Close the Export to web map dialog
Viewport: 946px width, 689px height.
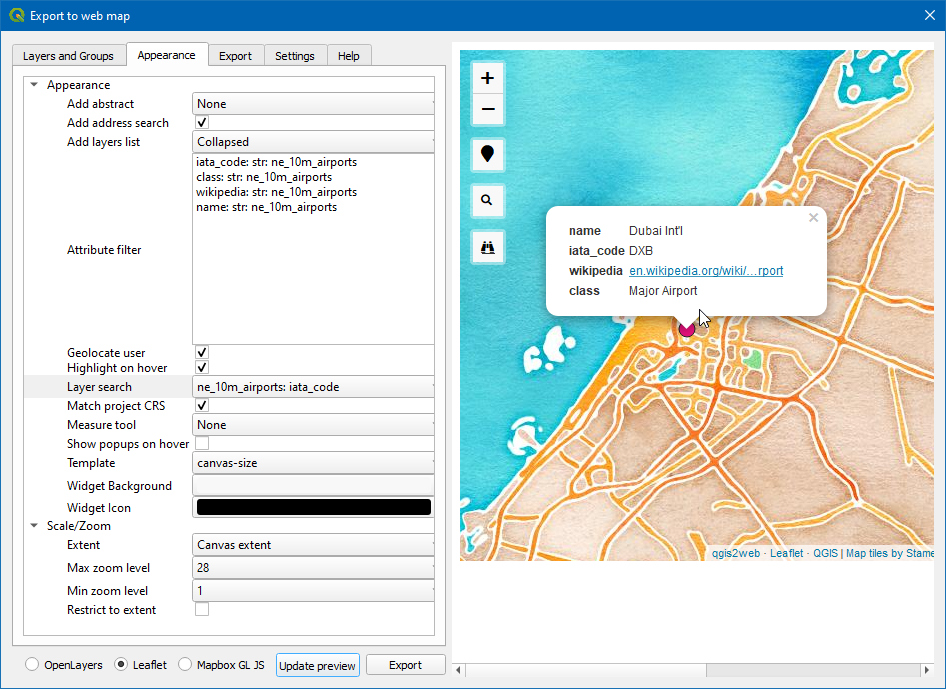tap(929, 15)
